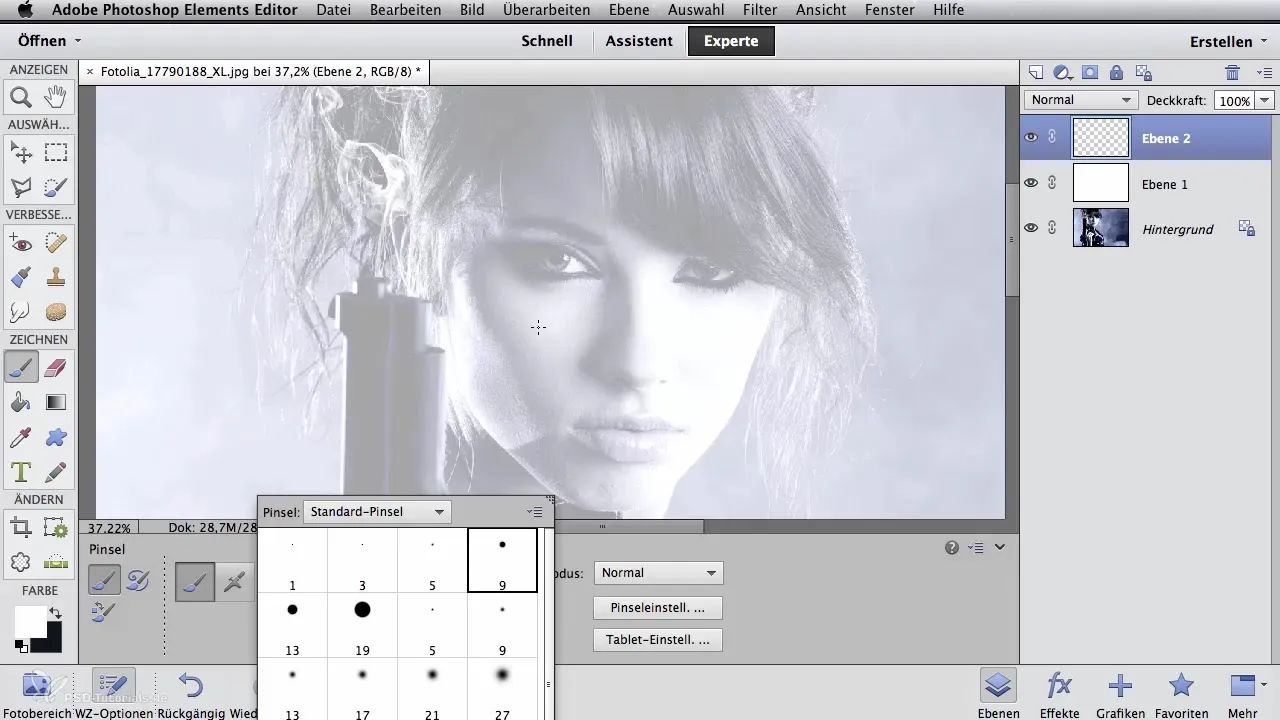Image resolution: width=1280 pixels, height=720 pixels.
Task: Delete layer with trash icon
Action: tap(1232, 73)
